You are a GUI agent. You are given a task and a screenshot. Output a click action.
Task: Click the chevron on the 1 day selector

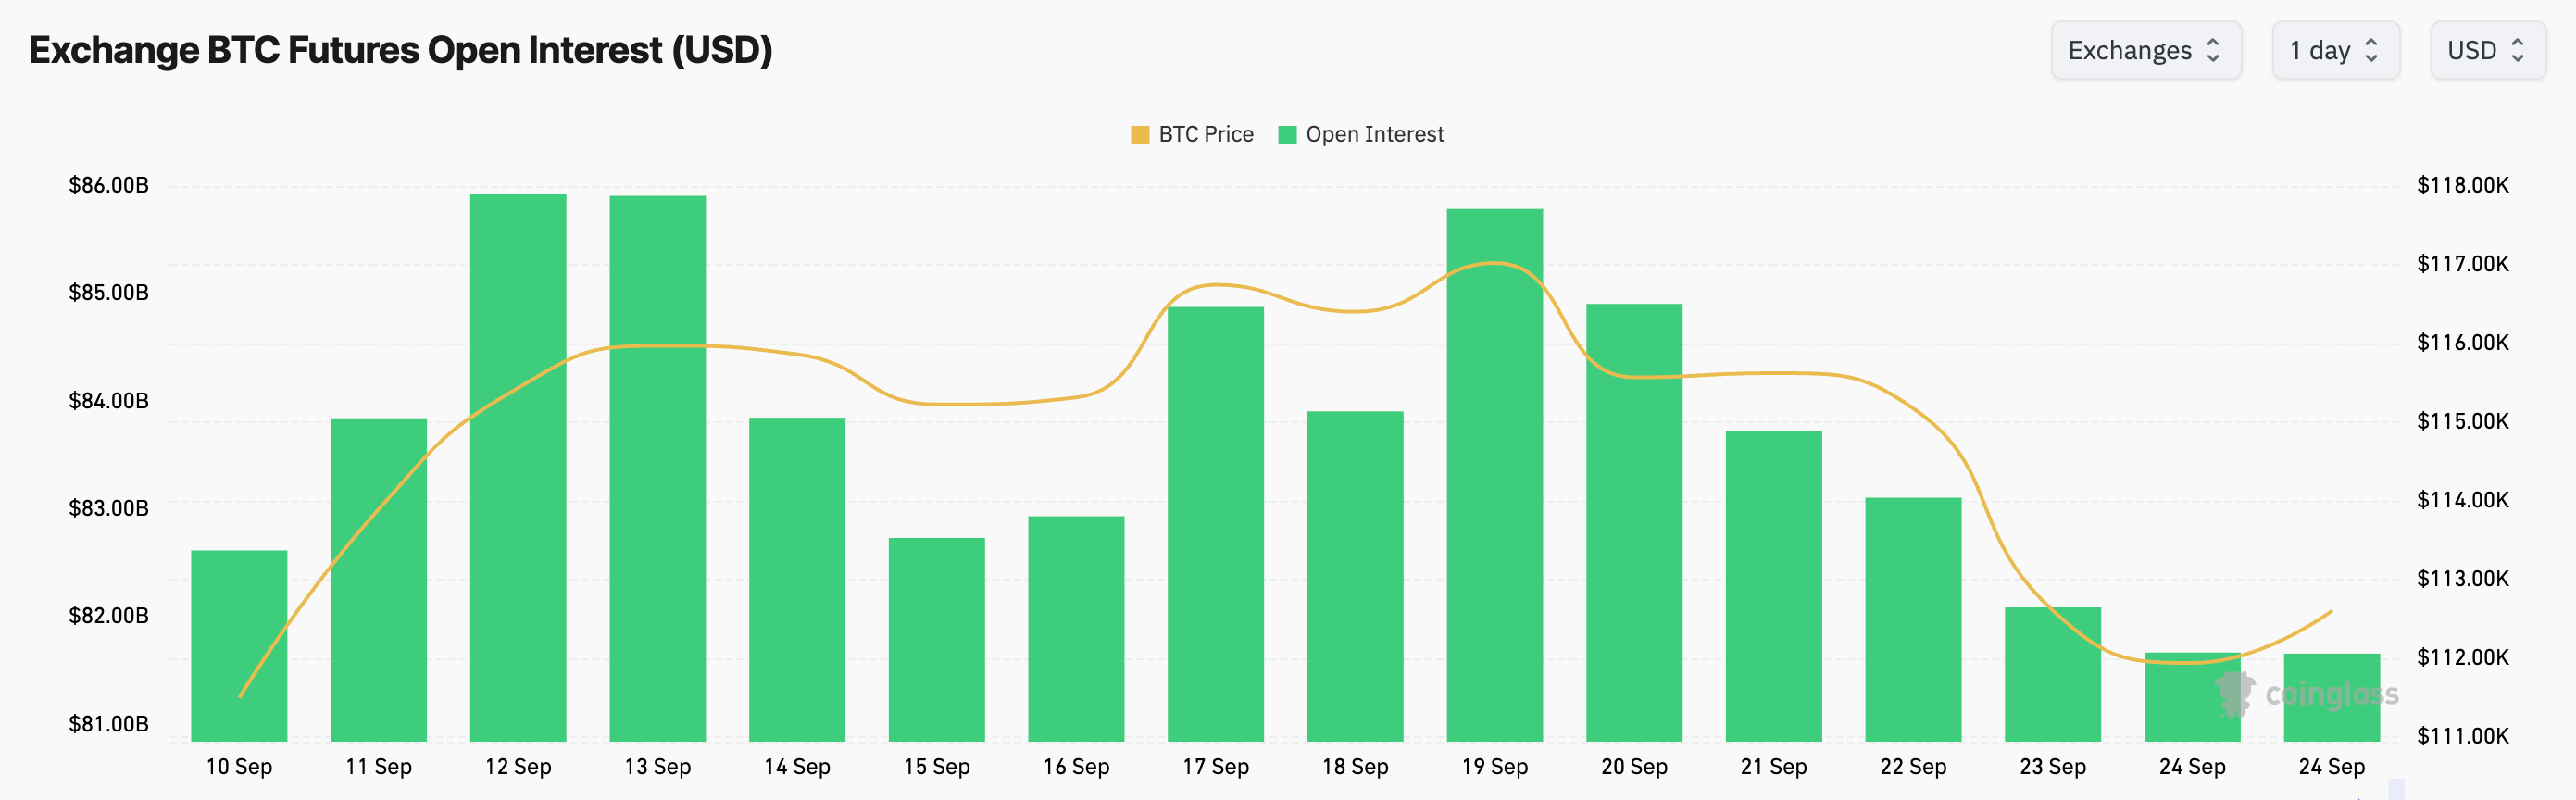(x=2372, y=50)
